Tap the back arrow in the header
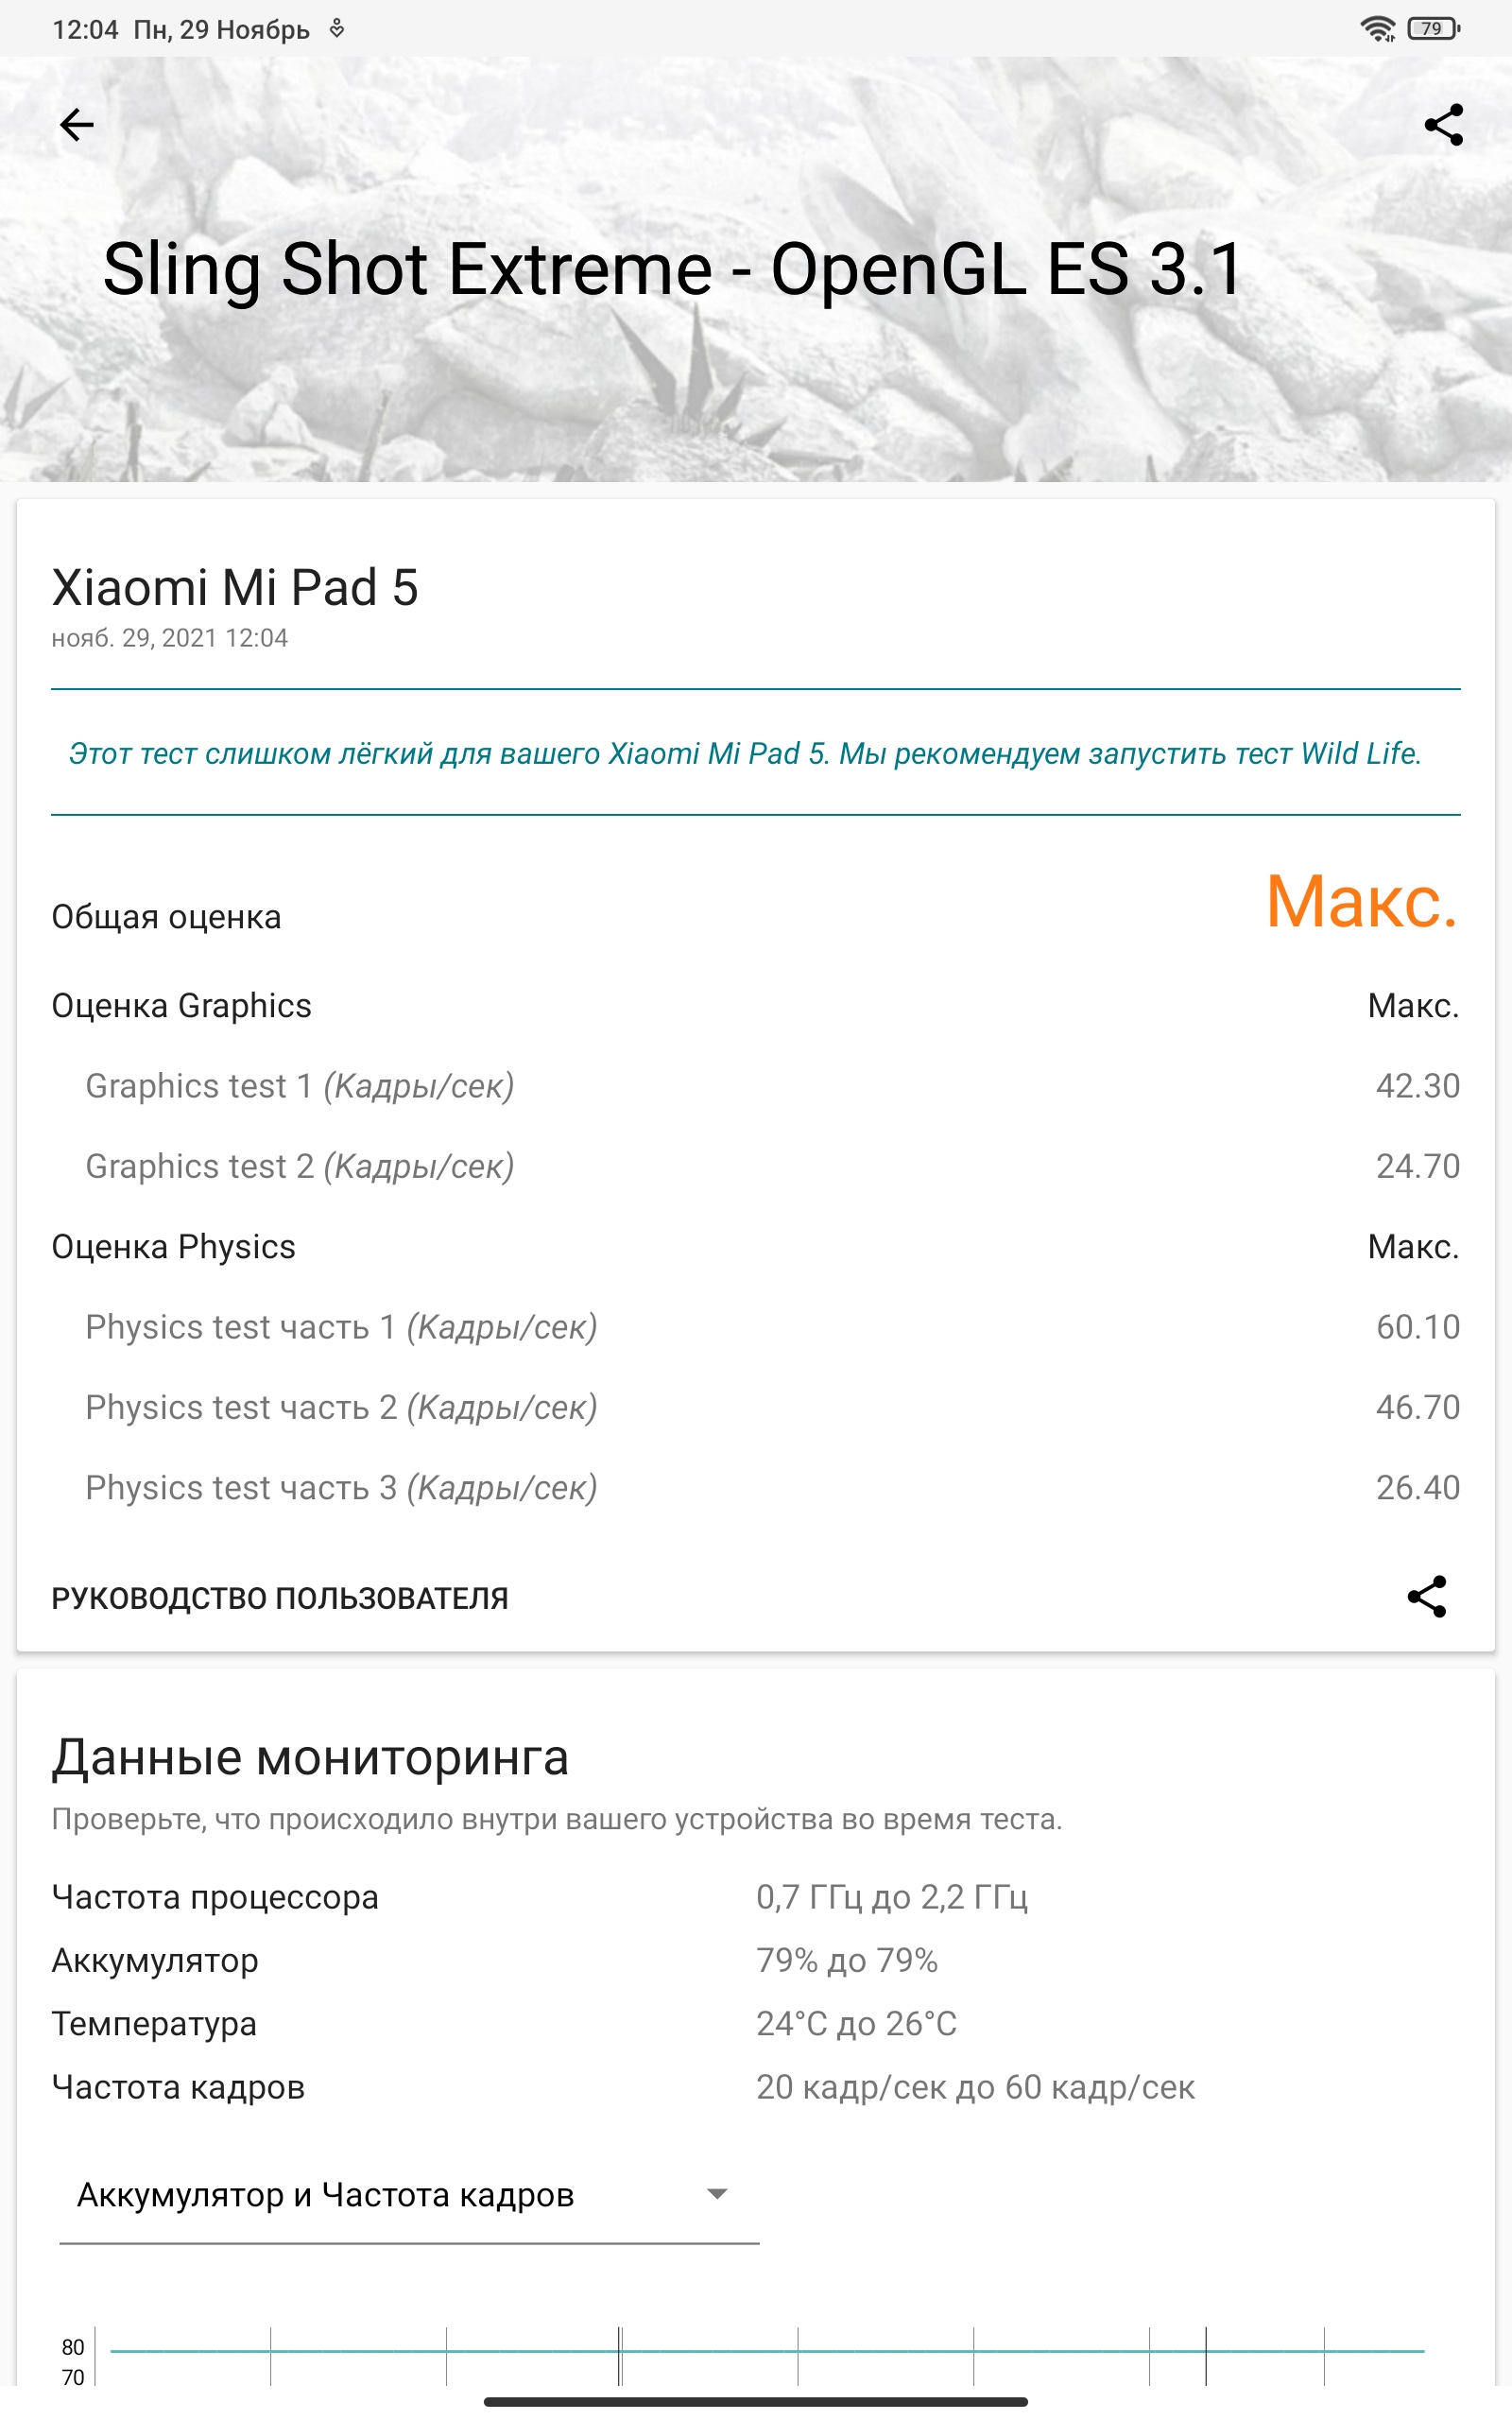Viewport: 1512px width, 2420px height. click(77, 125)
